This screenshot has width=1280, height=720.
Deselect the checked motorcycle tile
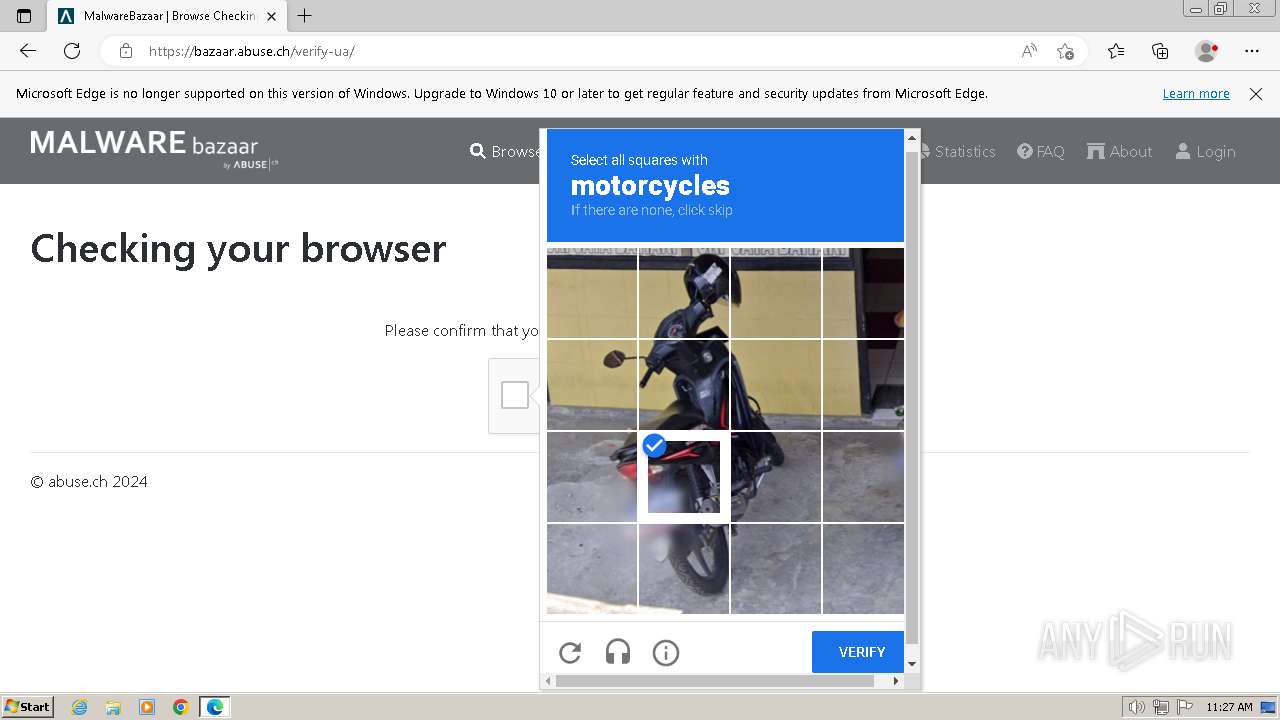click(x=684, y=477)
